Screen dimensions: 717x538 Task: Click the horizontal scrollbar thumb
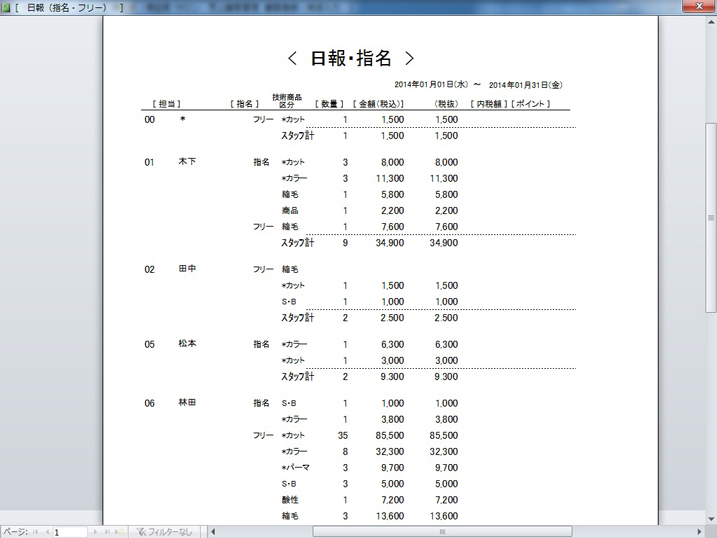point(442,532)
